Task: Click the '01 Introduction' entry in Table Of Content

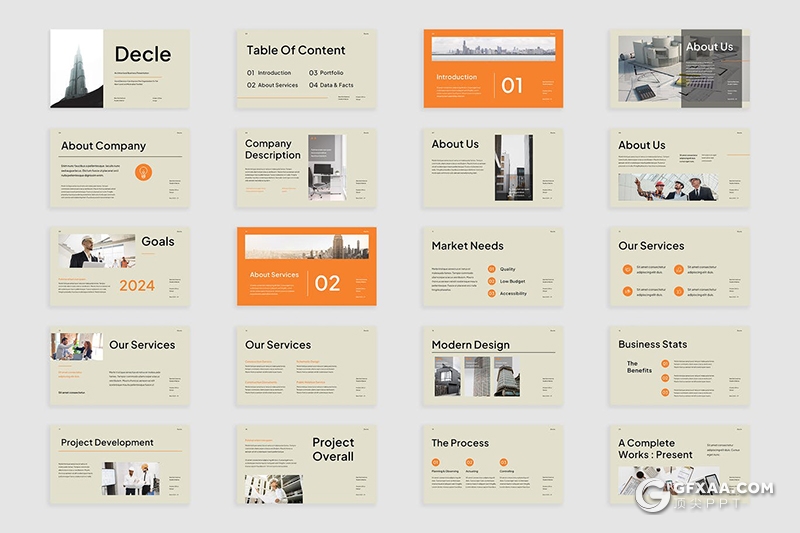Action: 270,73
